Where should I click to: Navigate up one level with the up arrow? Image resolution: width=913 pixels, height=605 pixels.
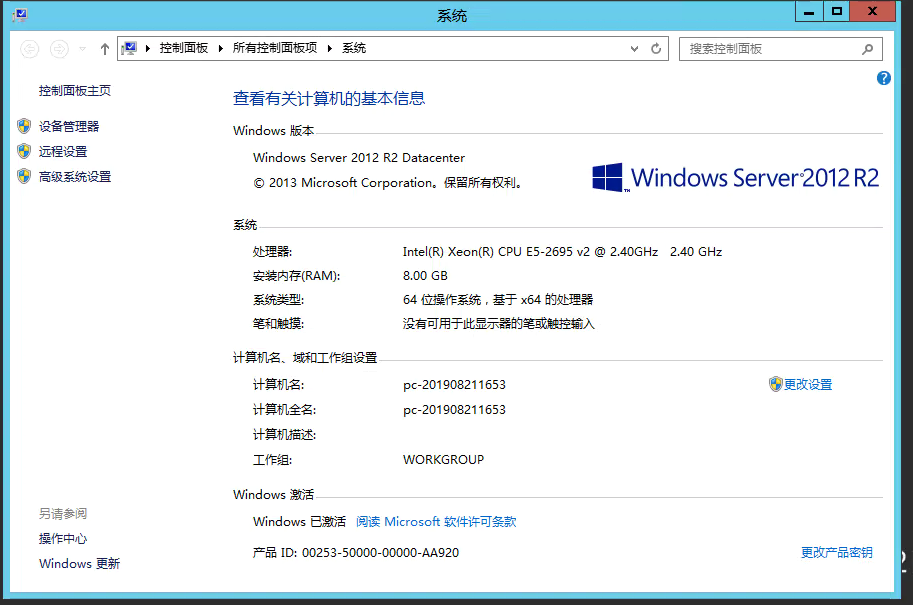point(104,48)
